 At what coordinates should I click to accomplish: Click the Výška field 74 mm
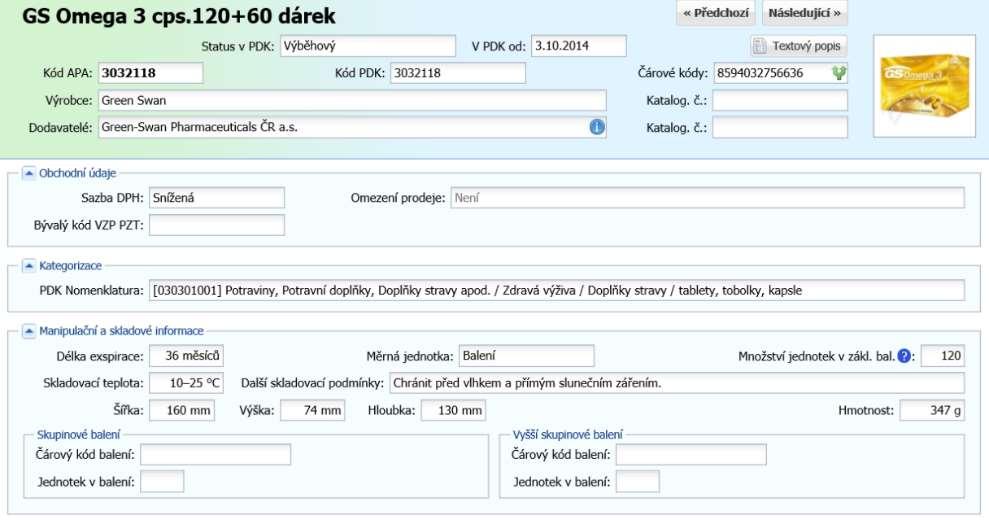pos(312,410)
